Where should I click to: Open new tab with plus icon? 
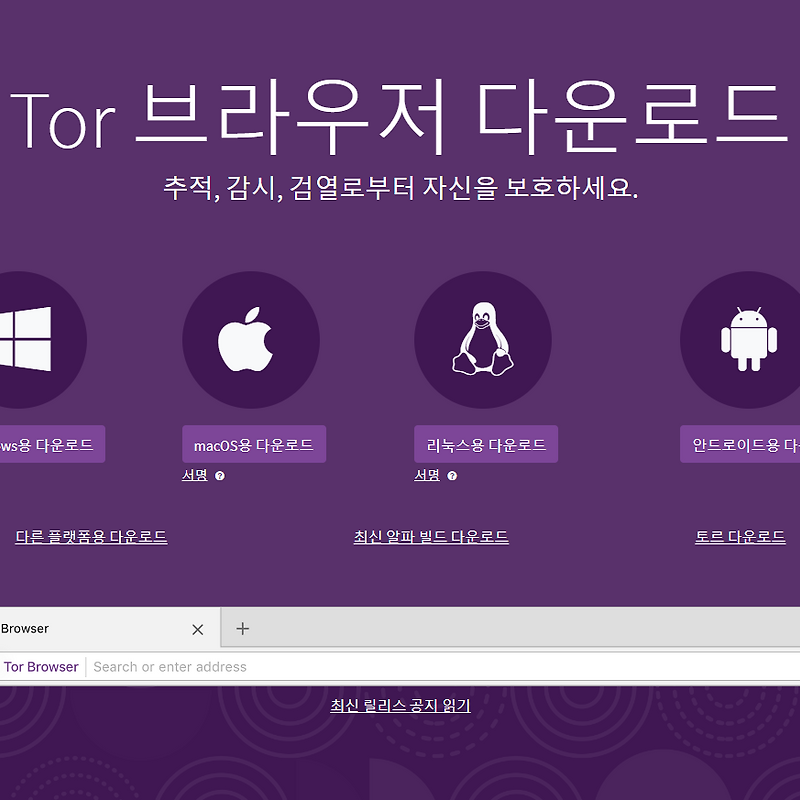click(x=243, y=629)
